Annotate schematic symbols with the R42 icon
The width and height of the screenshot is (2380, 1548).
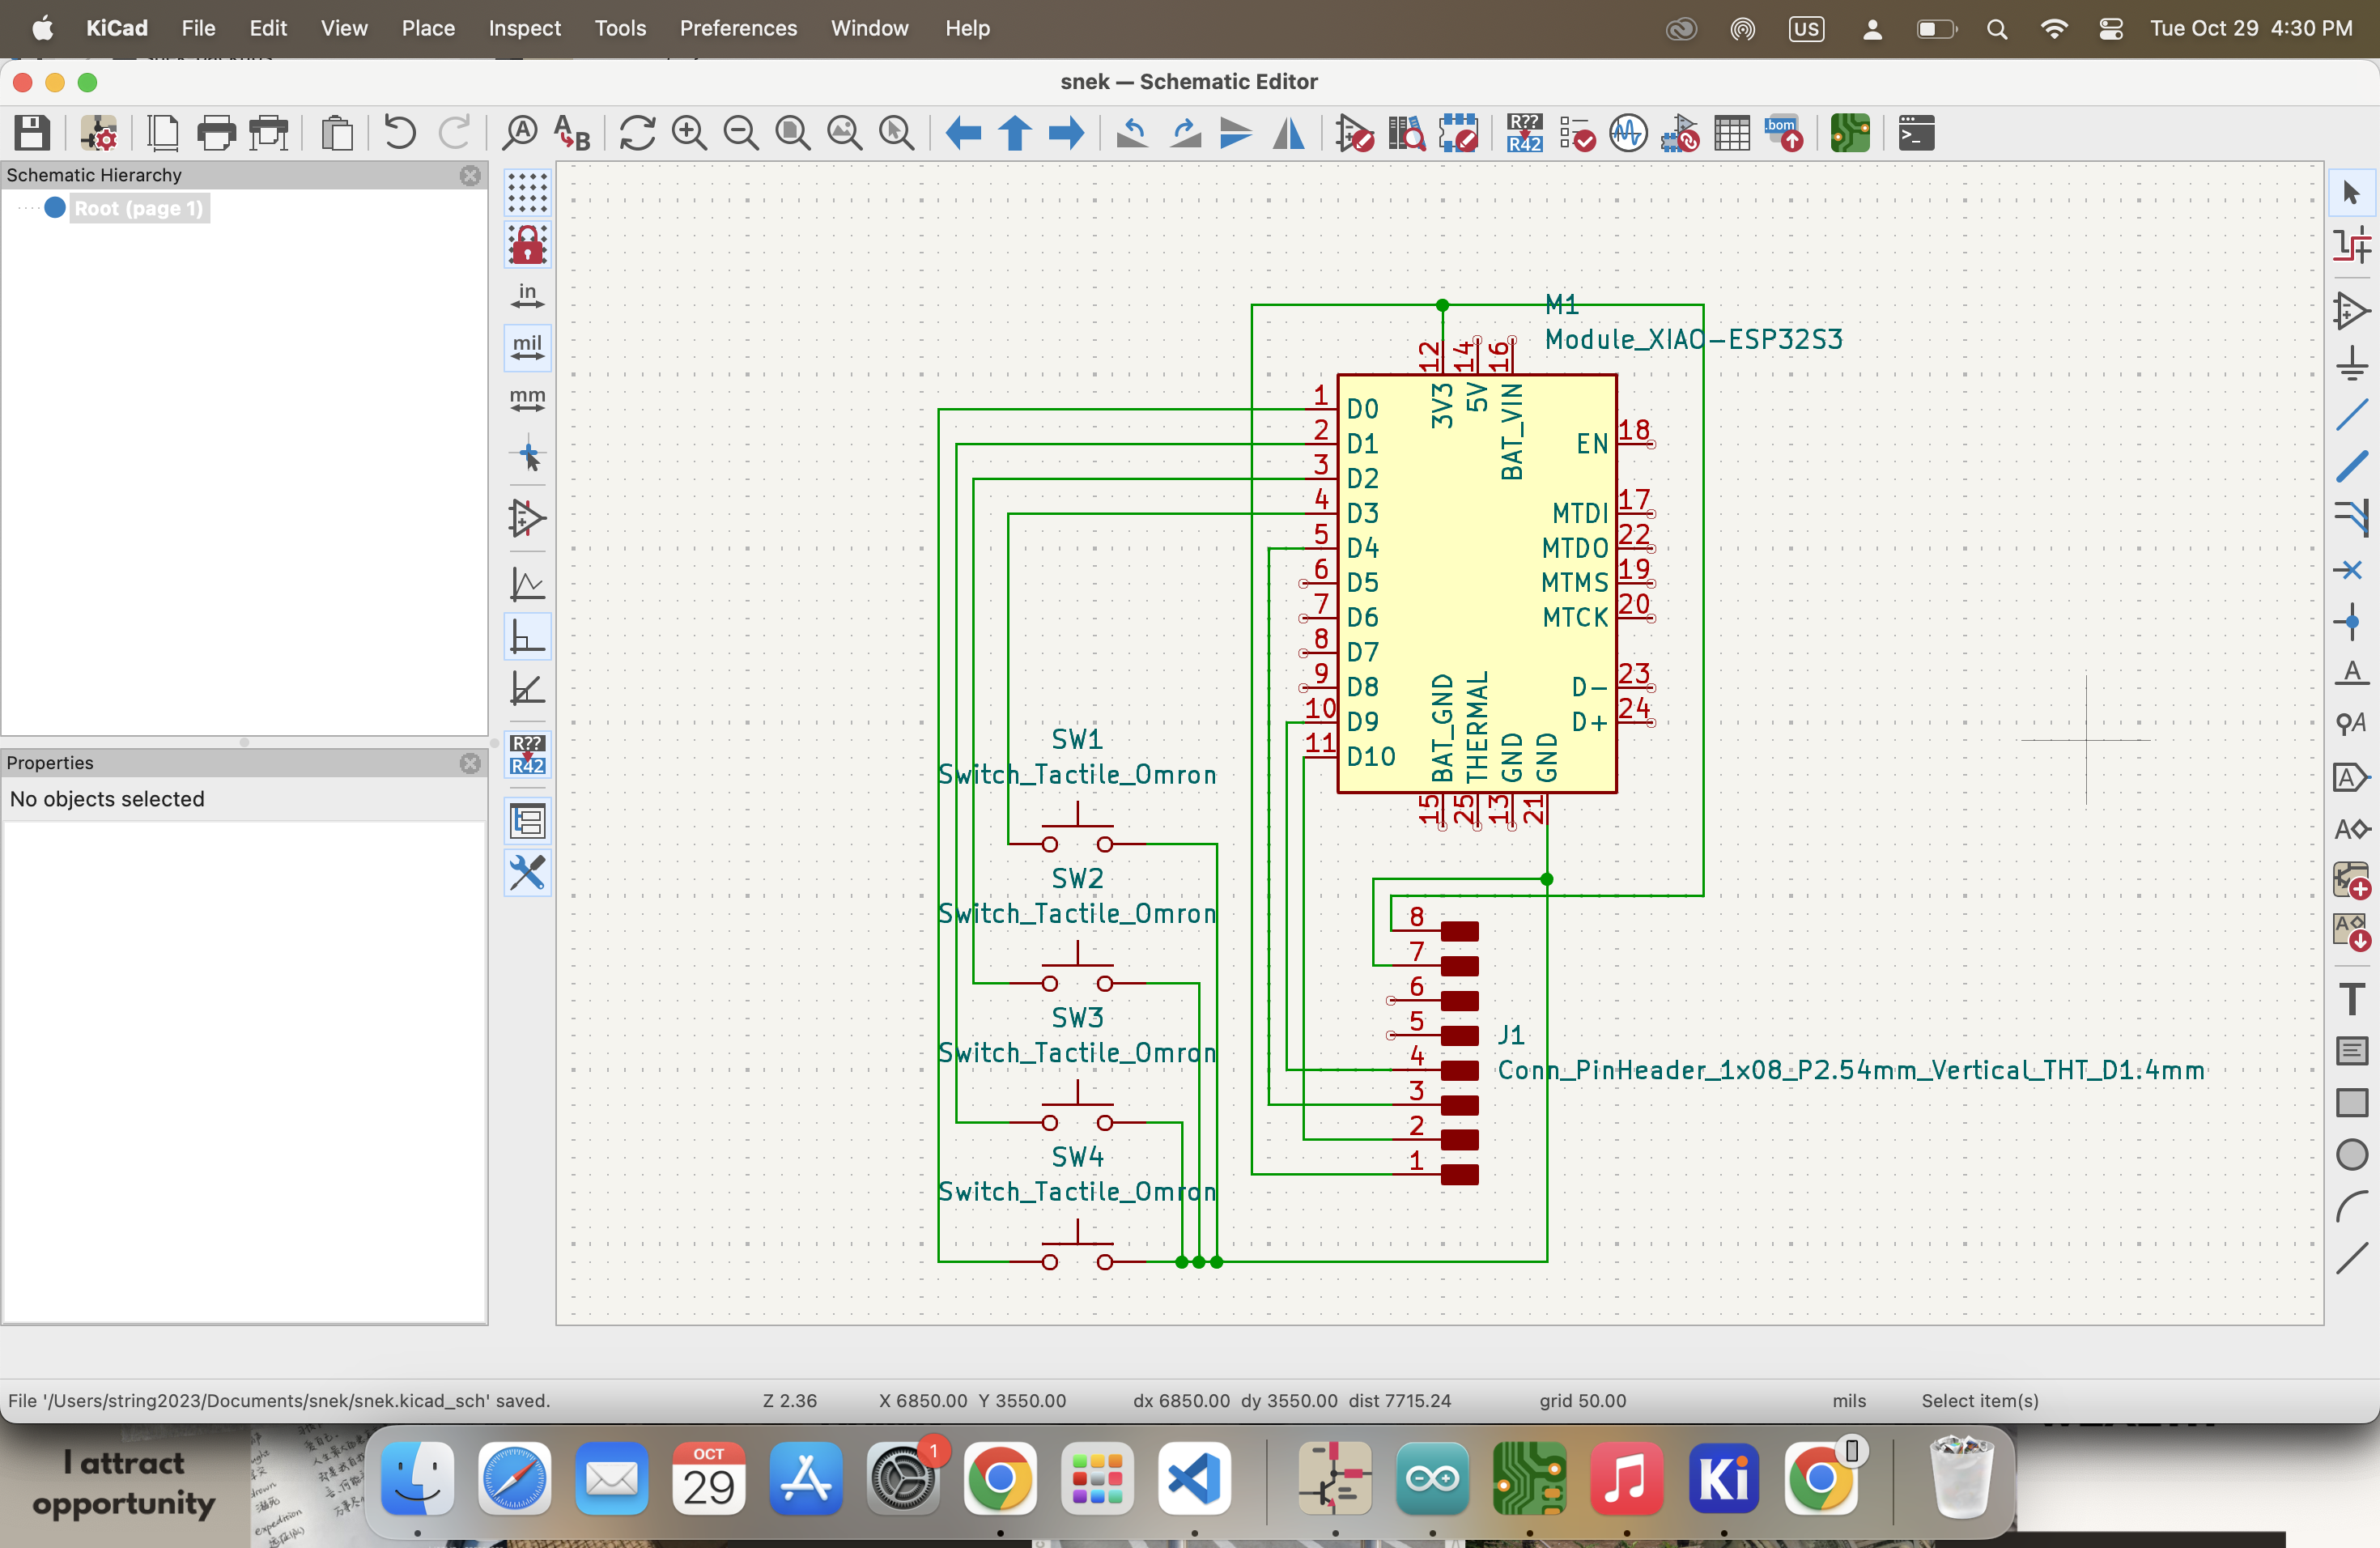pyautogui.click(x=1524, y=133)
